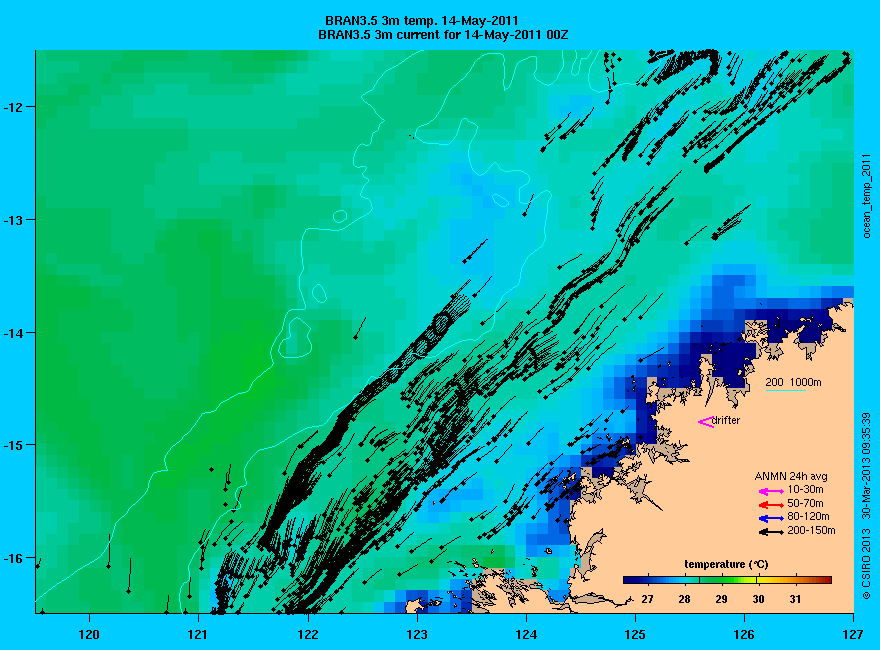Viewport: 880px width, 650px height.
Task: Click the latitude axis label -13
Action: pos(11,219)
